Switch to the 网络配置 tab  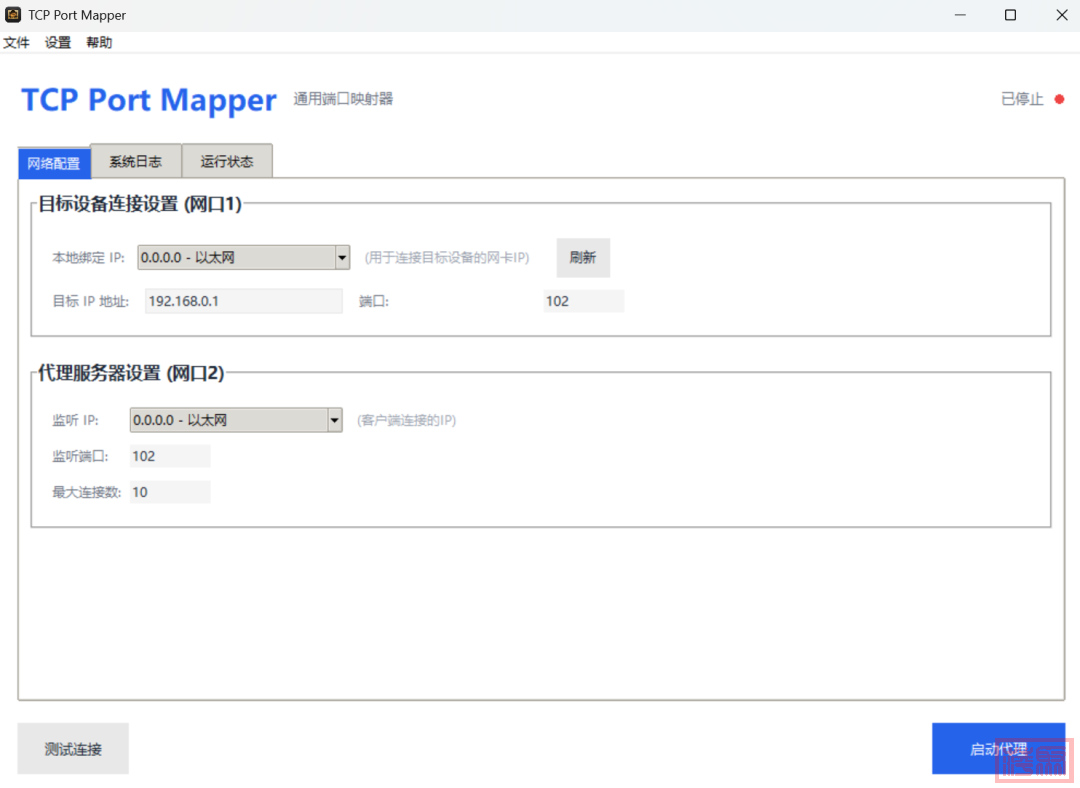54,163
